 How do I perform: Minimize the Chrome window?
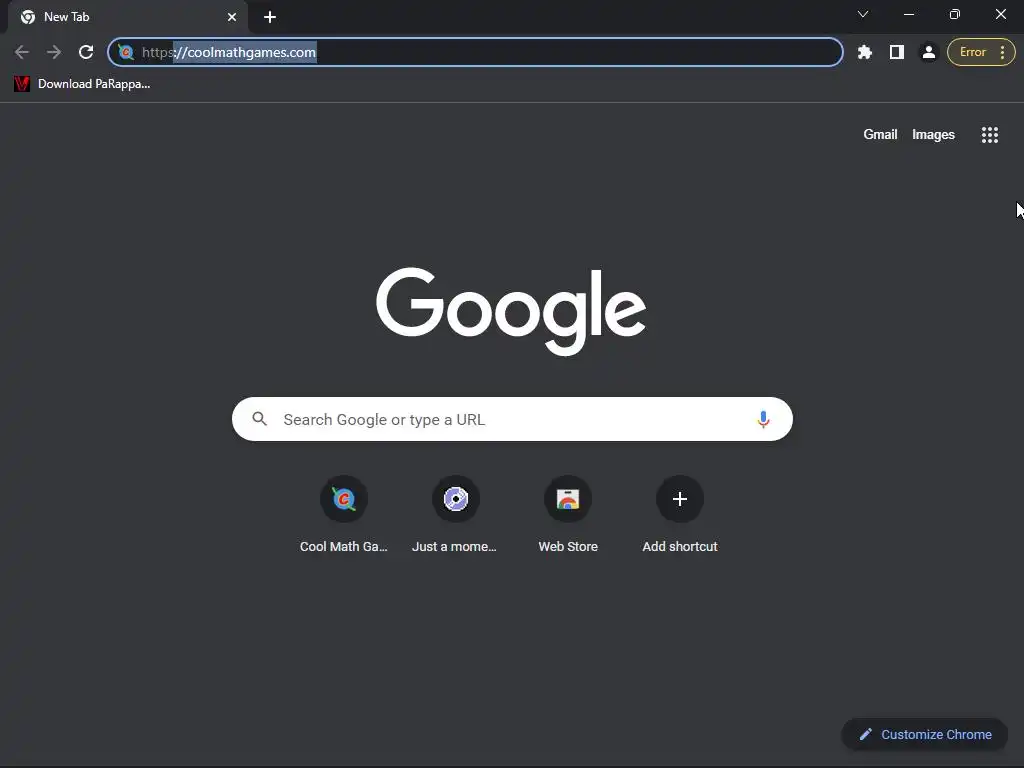coord(908,14)
